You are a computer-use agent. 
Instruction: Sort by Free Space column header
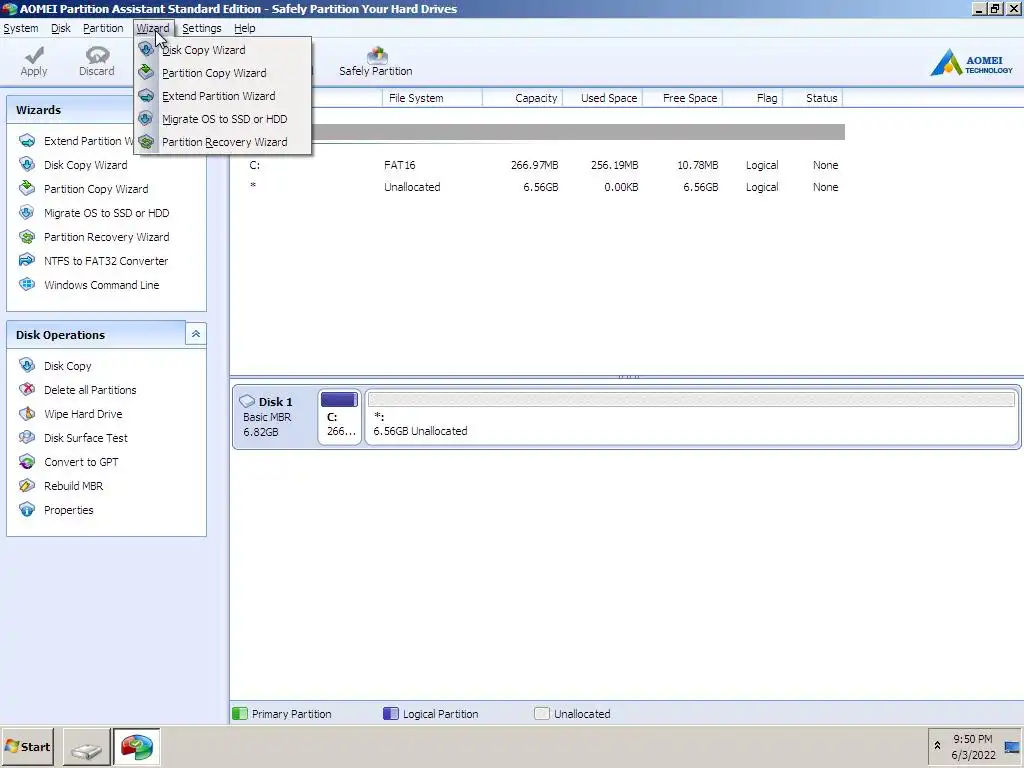click(x=682, y=98)
